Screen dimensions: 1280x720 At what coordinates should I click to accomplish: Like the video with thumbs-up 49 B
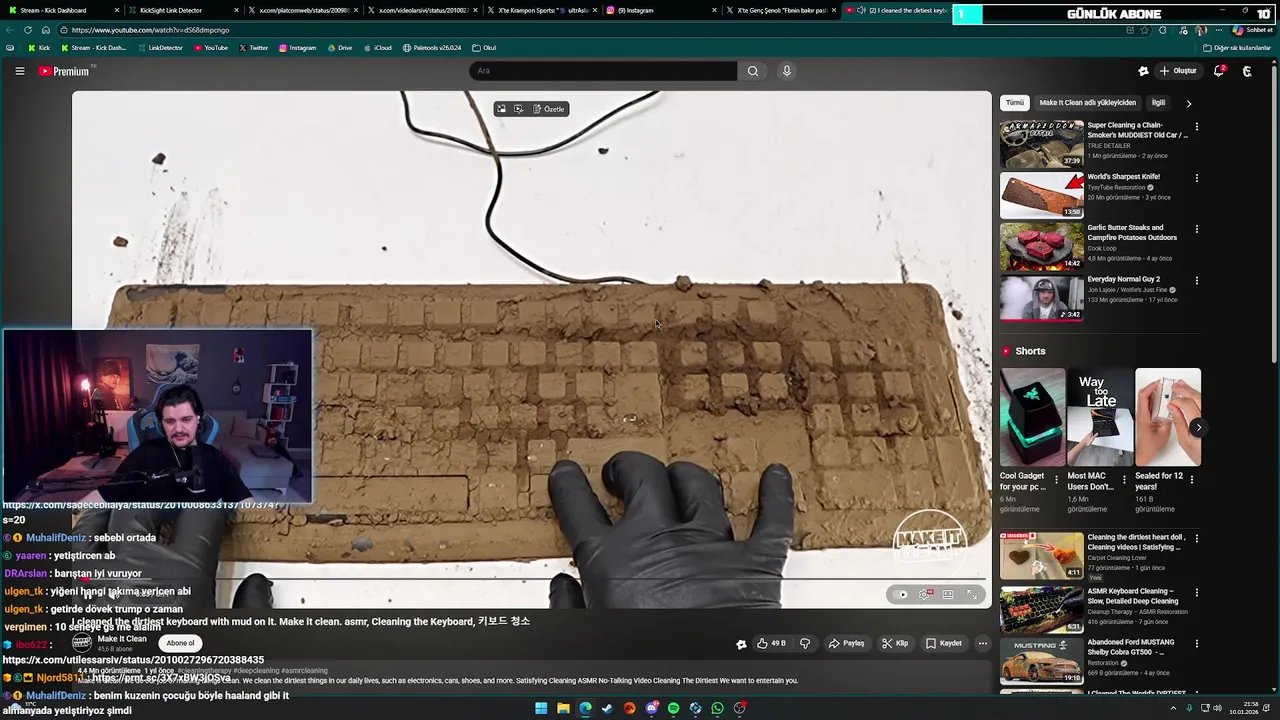click(x=772, y=643)
